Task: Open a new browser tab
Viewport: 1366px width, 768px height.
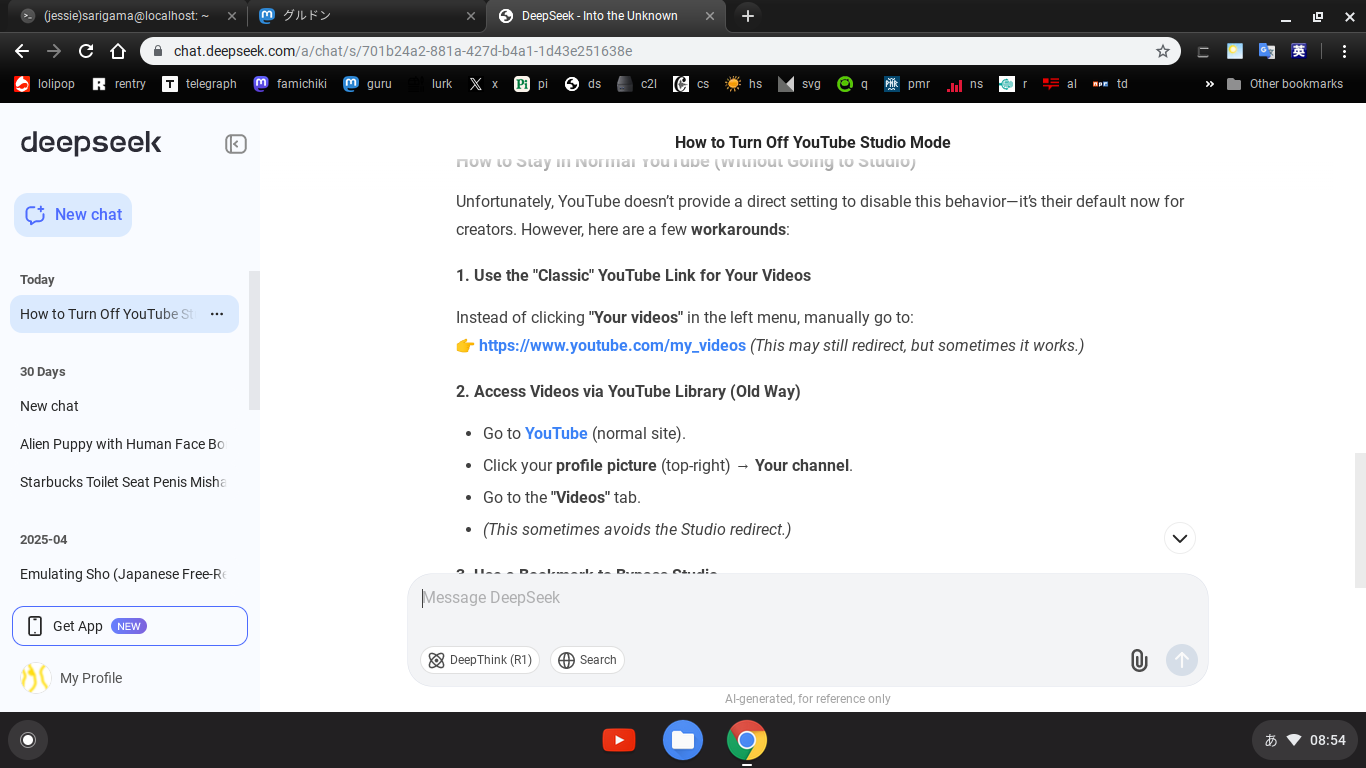Action: (747, 16)
